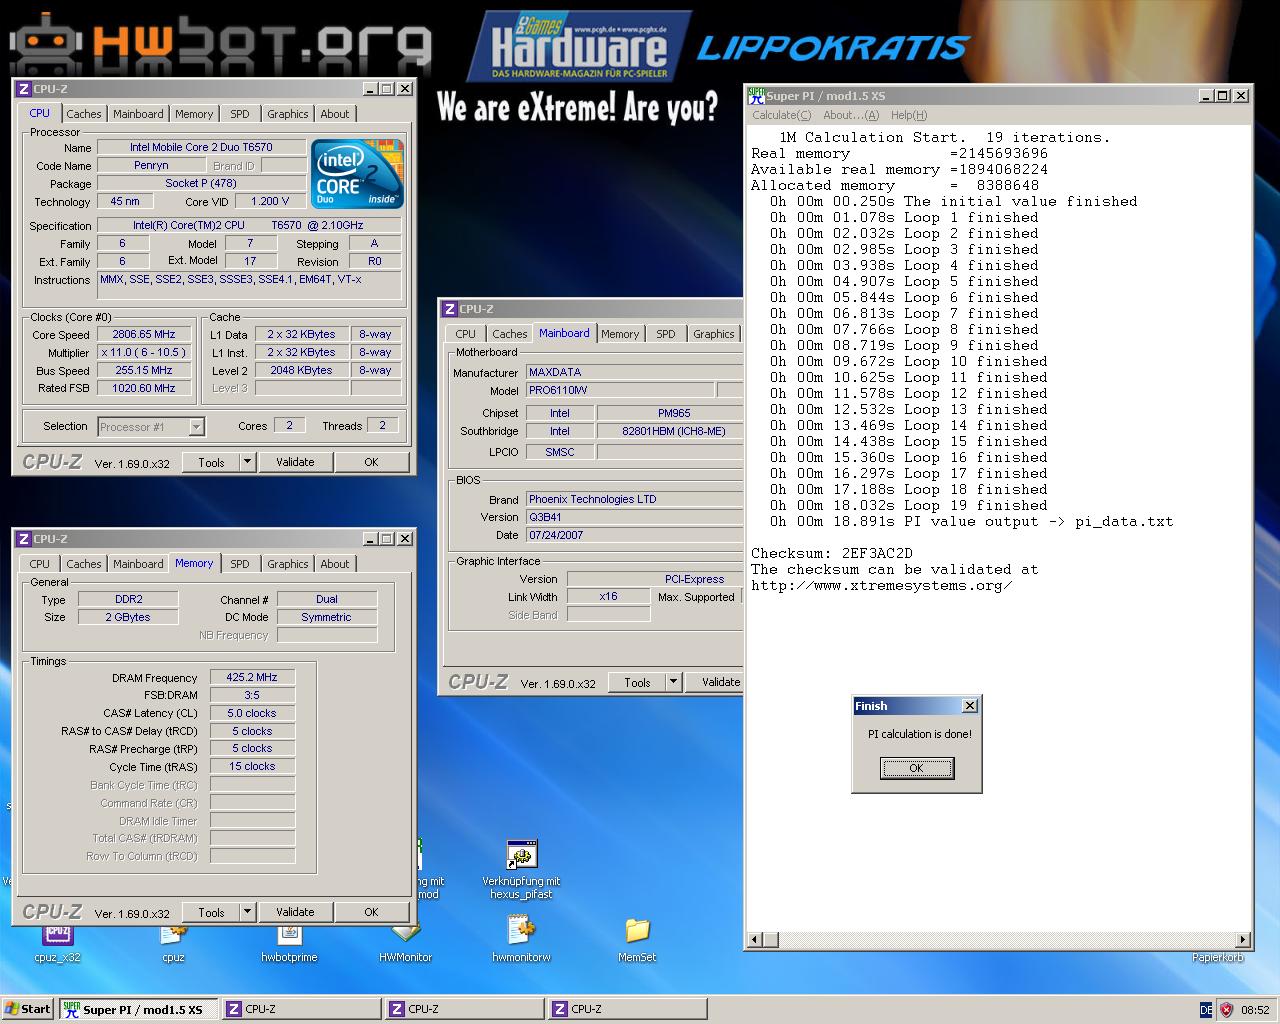The height and width of the screenshot is (1024, 1280).
Task: Switch to CPU tab in the Memory CPU-Z window
Action: tap(40, 564)
